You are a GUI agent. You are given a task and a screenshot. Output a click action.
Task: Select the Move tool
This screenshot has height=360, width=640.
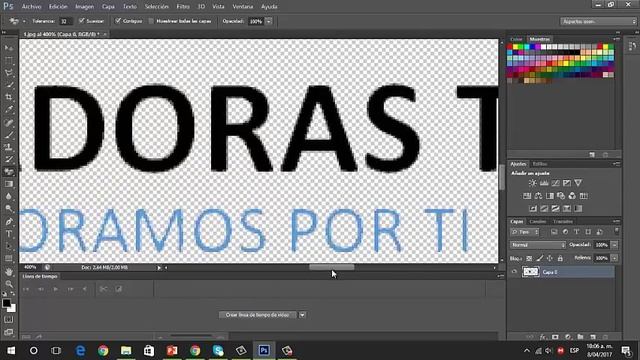(x=9, y=48)
